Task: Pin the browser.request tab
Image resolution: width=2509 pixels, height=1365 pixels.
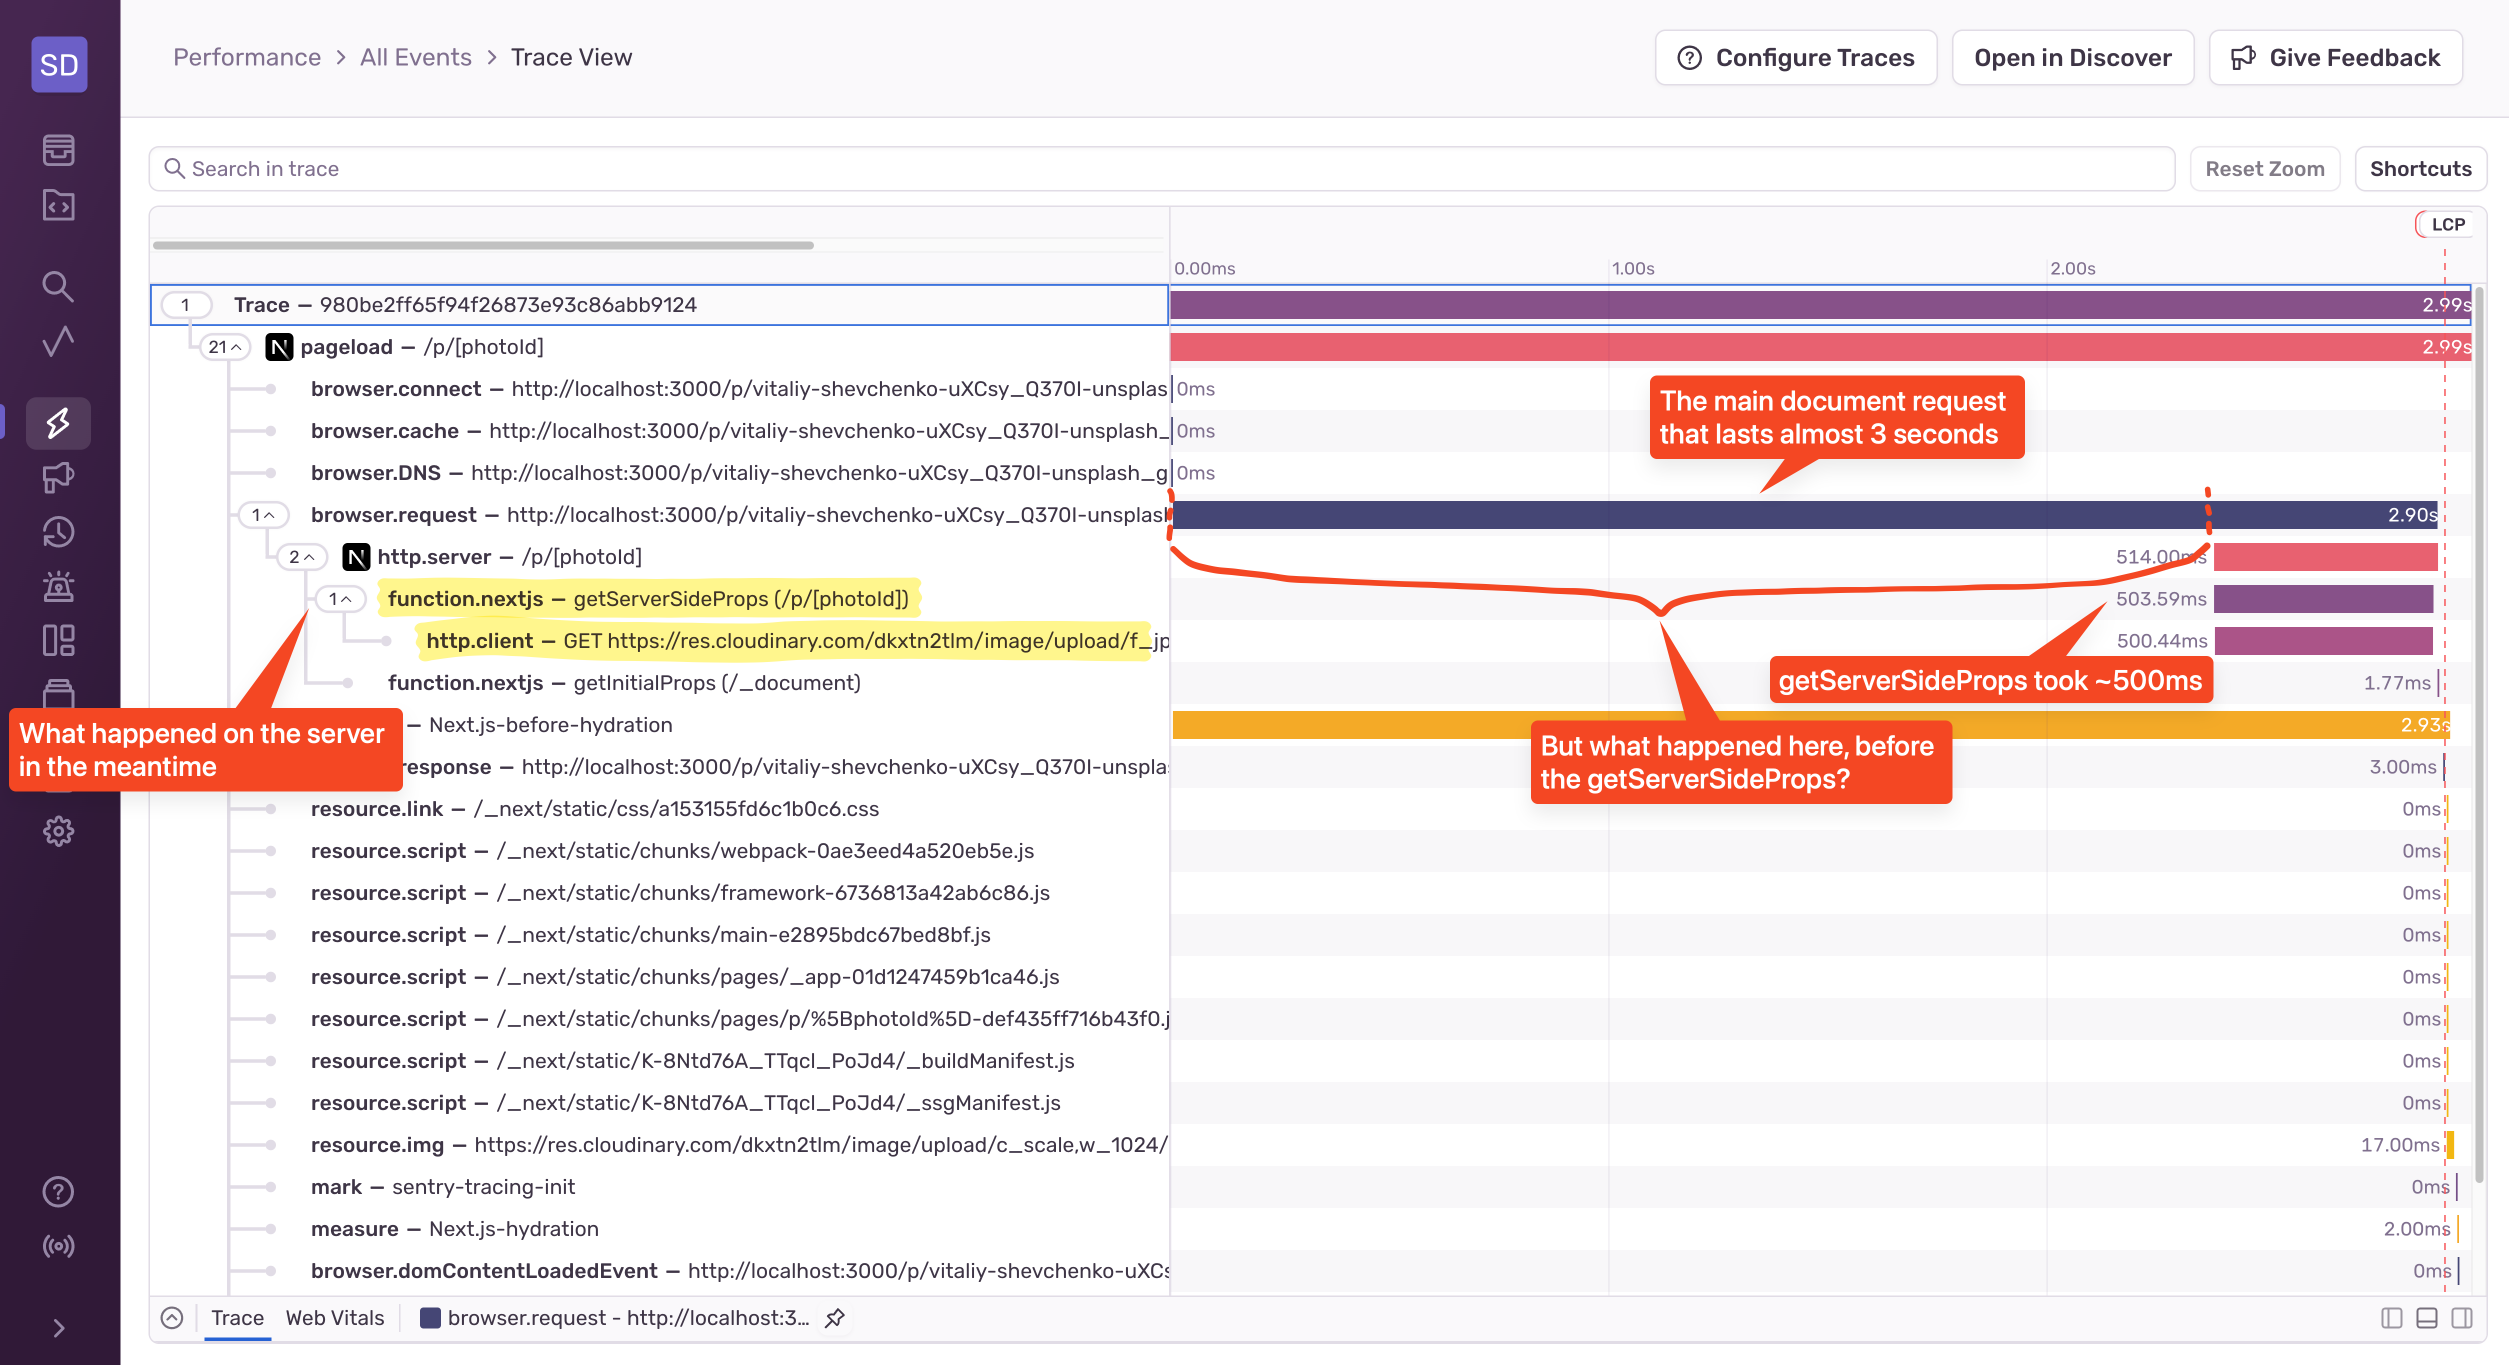Action: coord(835,1318)
